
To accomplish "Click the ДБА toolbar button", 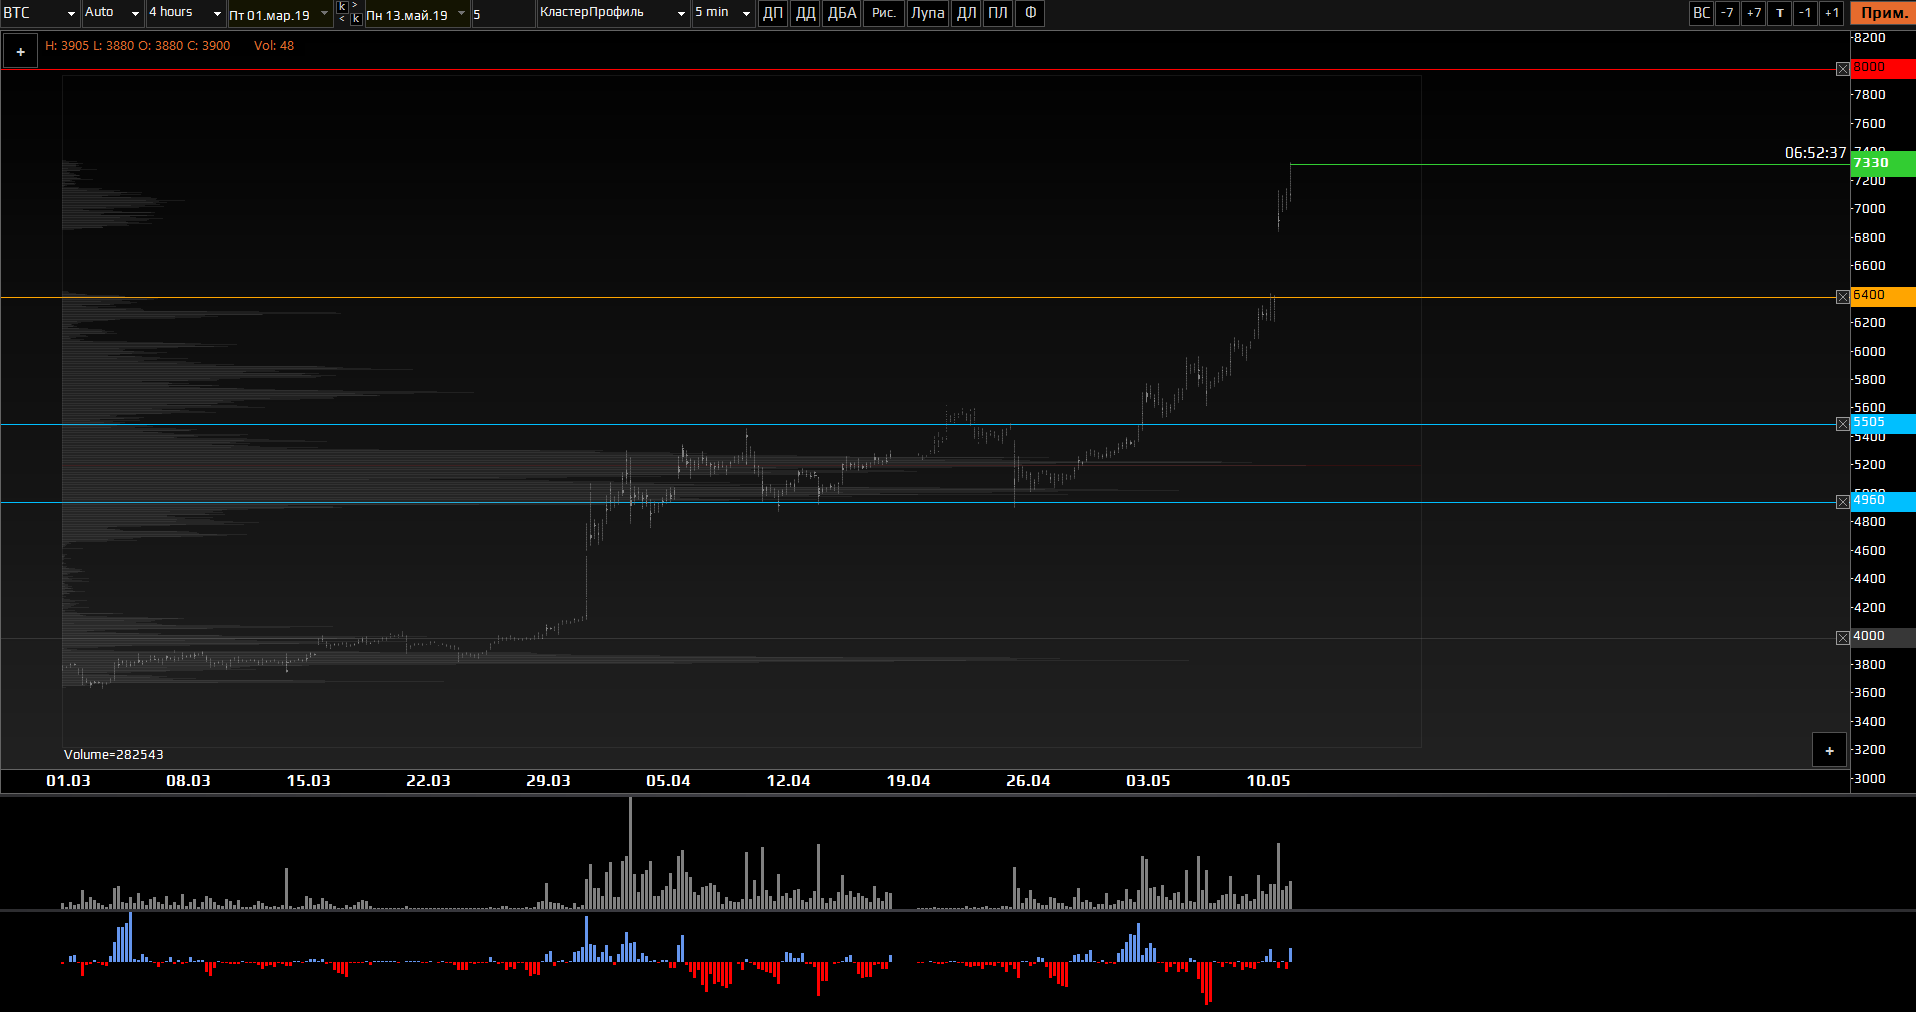I will click(x=842, y=13).
